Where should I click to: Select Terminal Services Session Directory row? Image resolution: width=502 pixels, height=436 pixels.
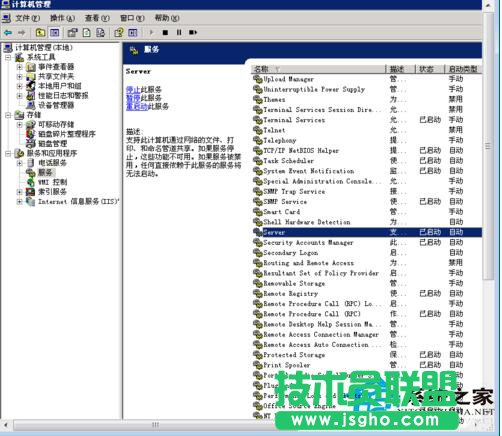click(367, 109)
